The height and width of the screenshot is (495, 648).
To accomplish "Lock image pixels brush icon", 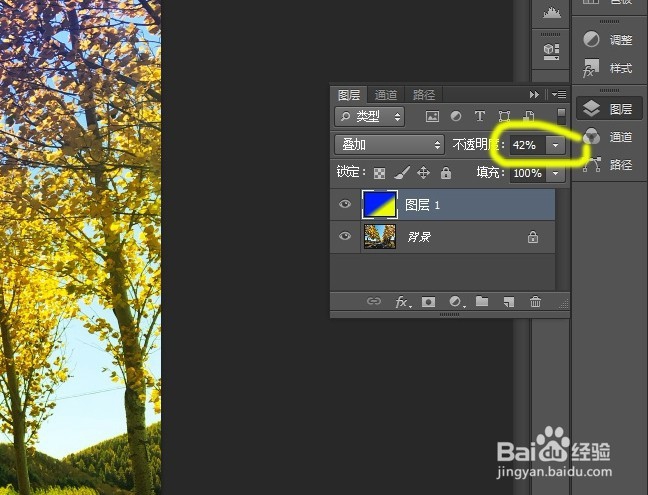I will click(x=402, y=173).
